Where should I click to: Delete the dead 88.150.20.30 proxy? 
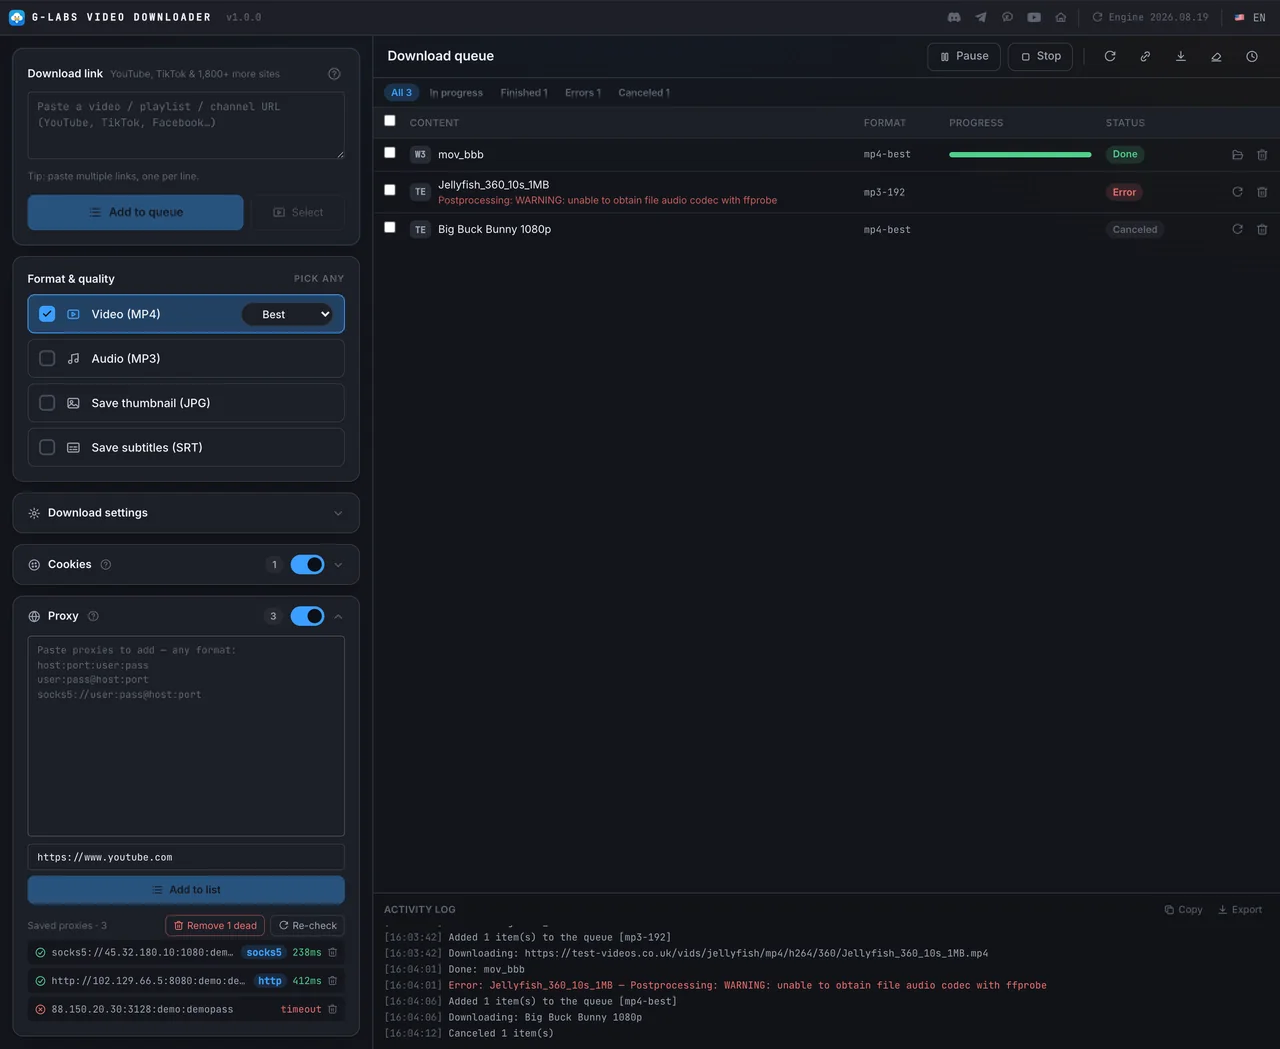pyautogui.click(x=333, y=1010)
